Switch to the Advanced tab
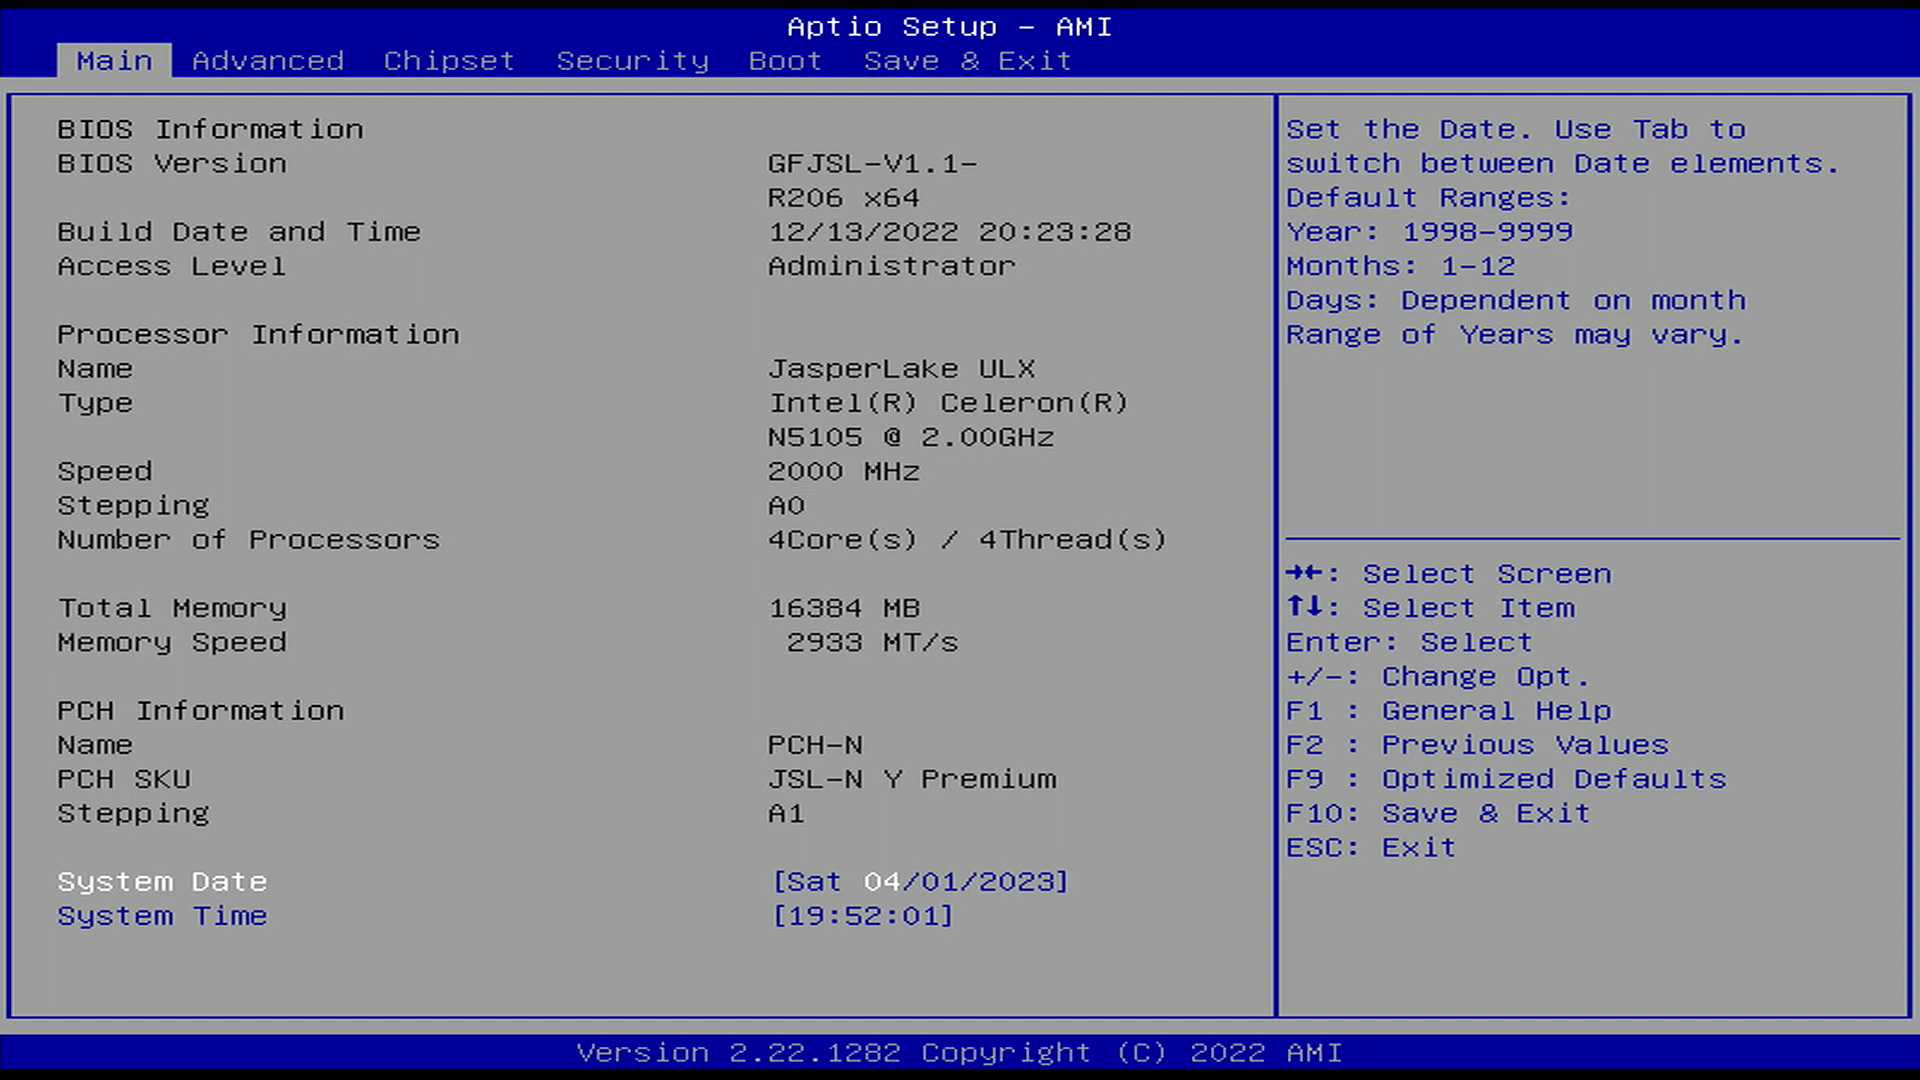Viewport: 1920px width, 1080px height. tap(268, 61)
